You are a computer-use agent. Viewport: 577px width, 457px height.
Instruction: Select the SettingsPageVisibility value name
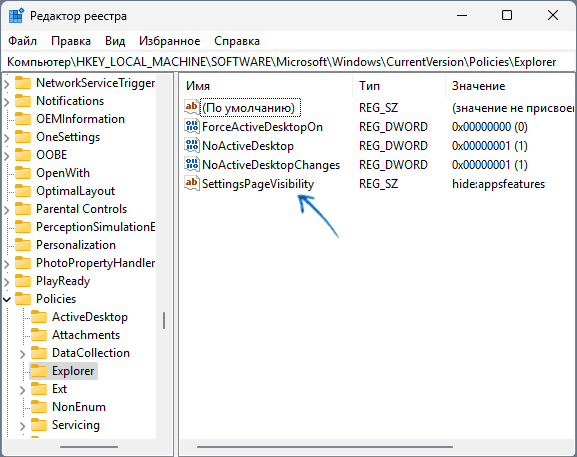point(258,184)
